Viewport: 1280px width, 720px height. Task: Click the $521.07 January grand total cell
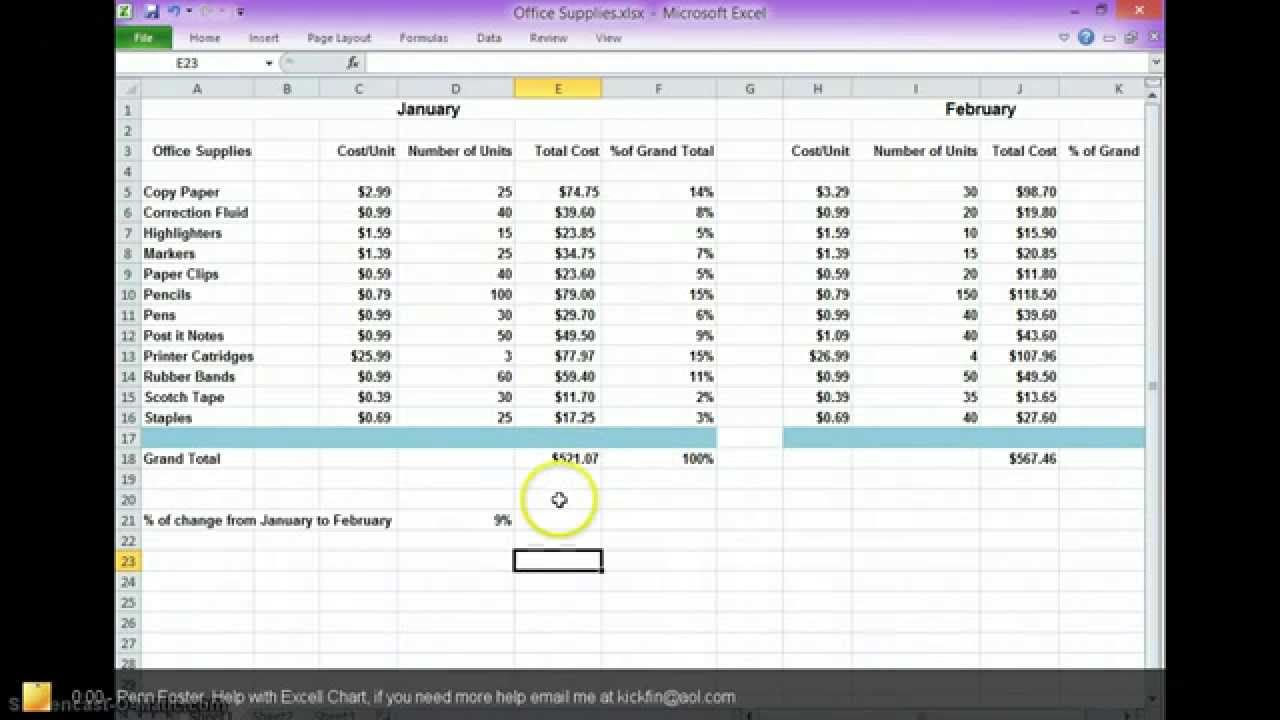[x=558, y=459]
